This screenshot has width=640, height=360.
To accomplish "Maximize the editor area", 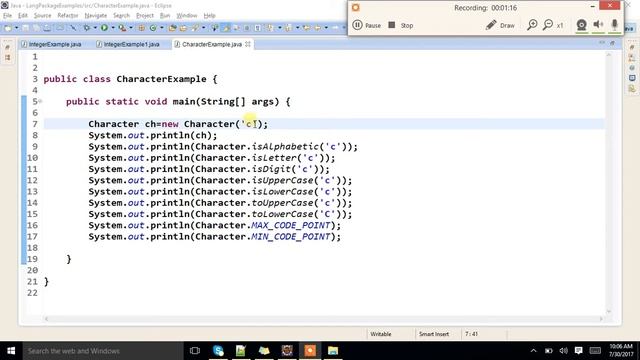I will 612,42.
